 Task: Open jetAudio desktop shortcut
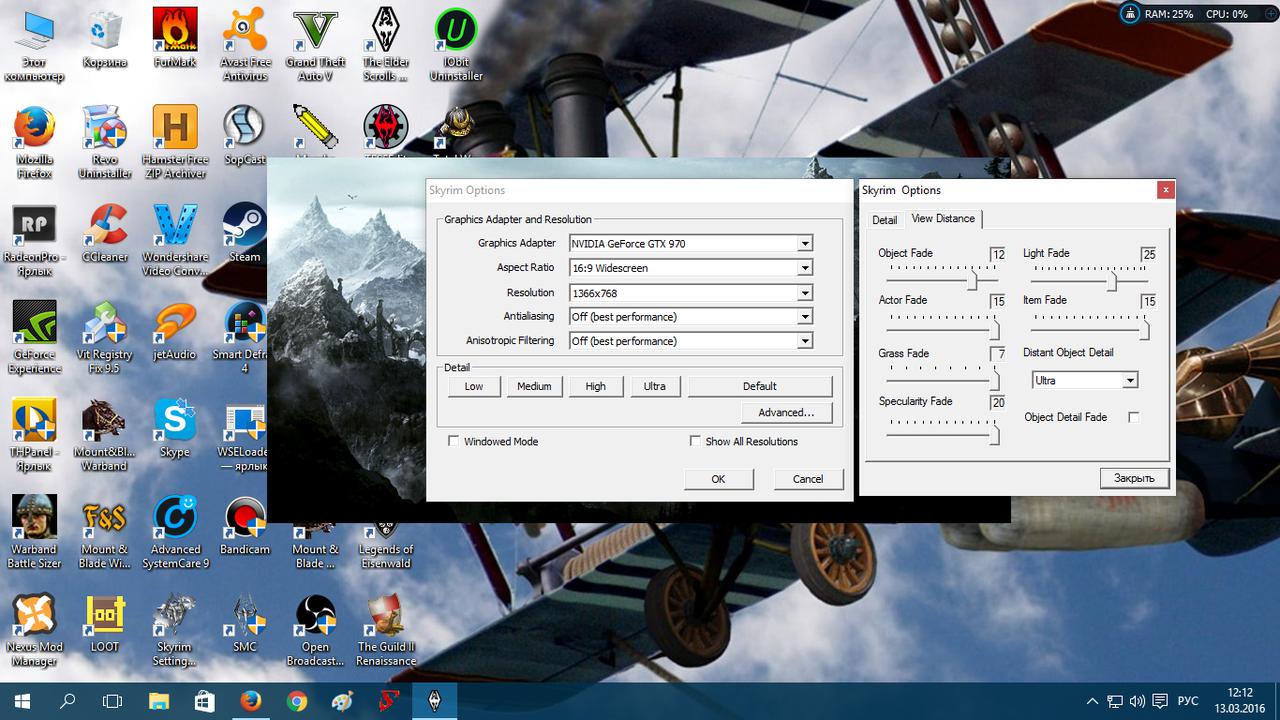(x=175, y=331)
